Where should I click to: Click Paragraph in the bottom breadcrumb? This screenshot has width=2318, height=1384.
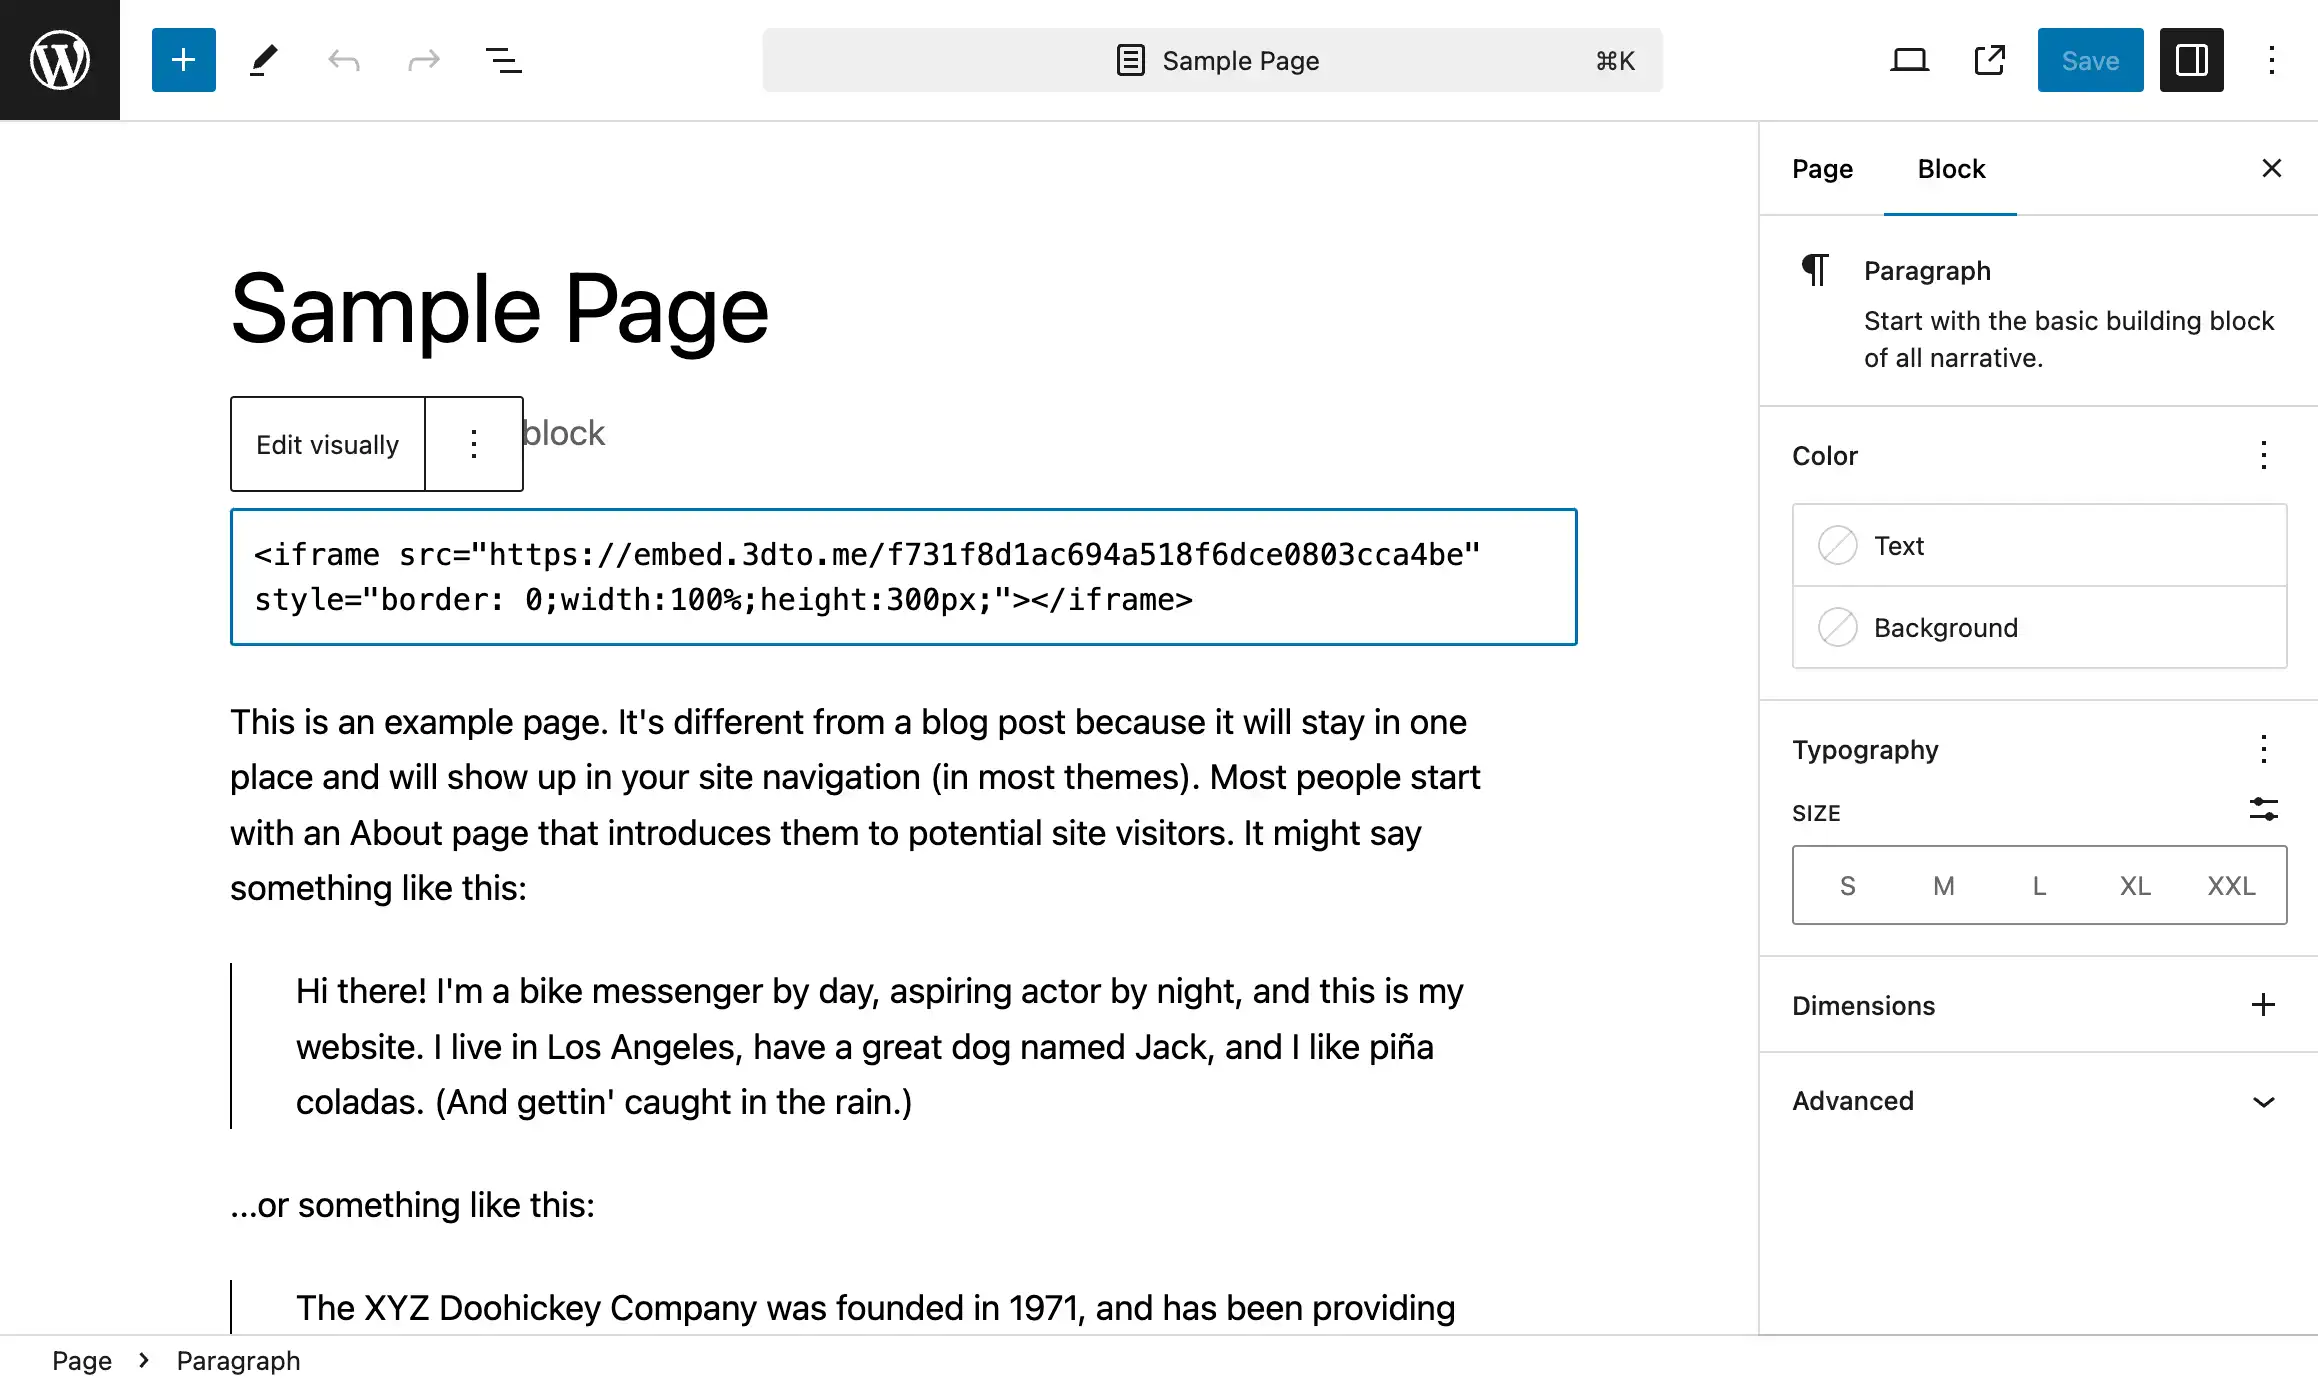click(238, 1361)
